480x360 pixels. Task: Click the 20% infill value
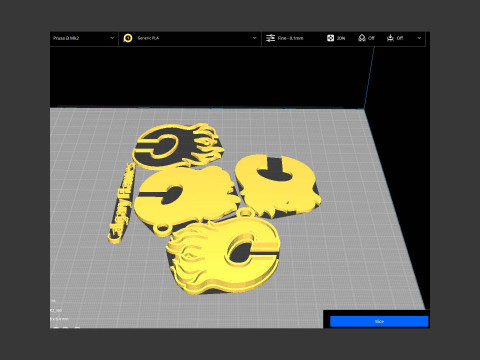click(x=341, y=38)
